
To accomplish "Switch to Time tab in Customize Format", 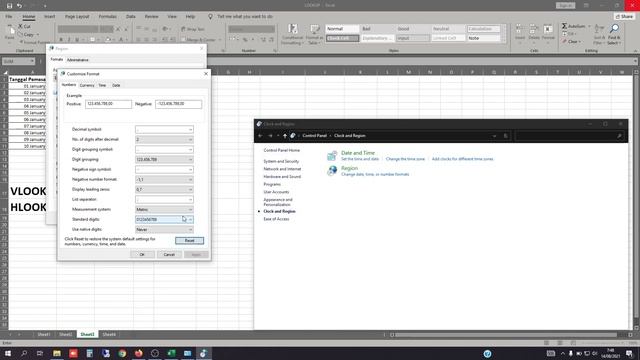I will [x=102, y=85].
